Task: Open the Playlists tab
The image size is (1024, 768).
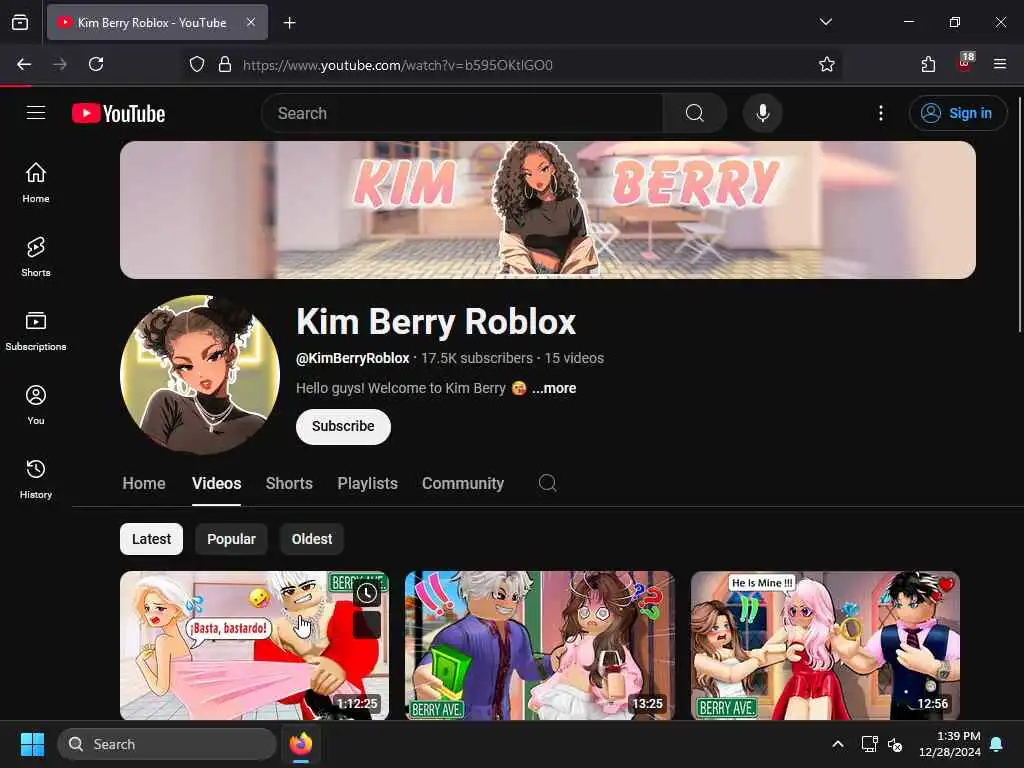Action: (367, 484)
